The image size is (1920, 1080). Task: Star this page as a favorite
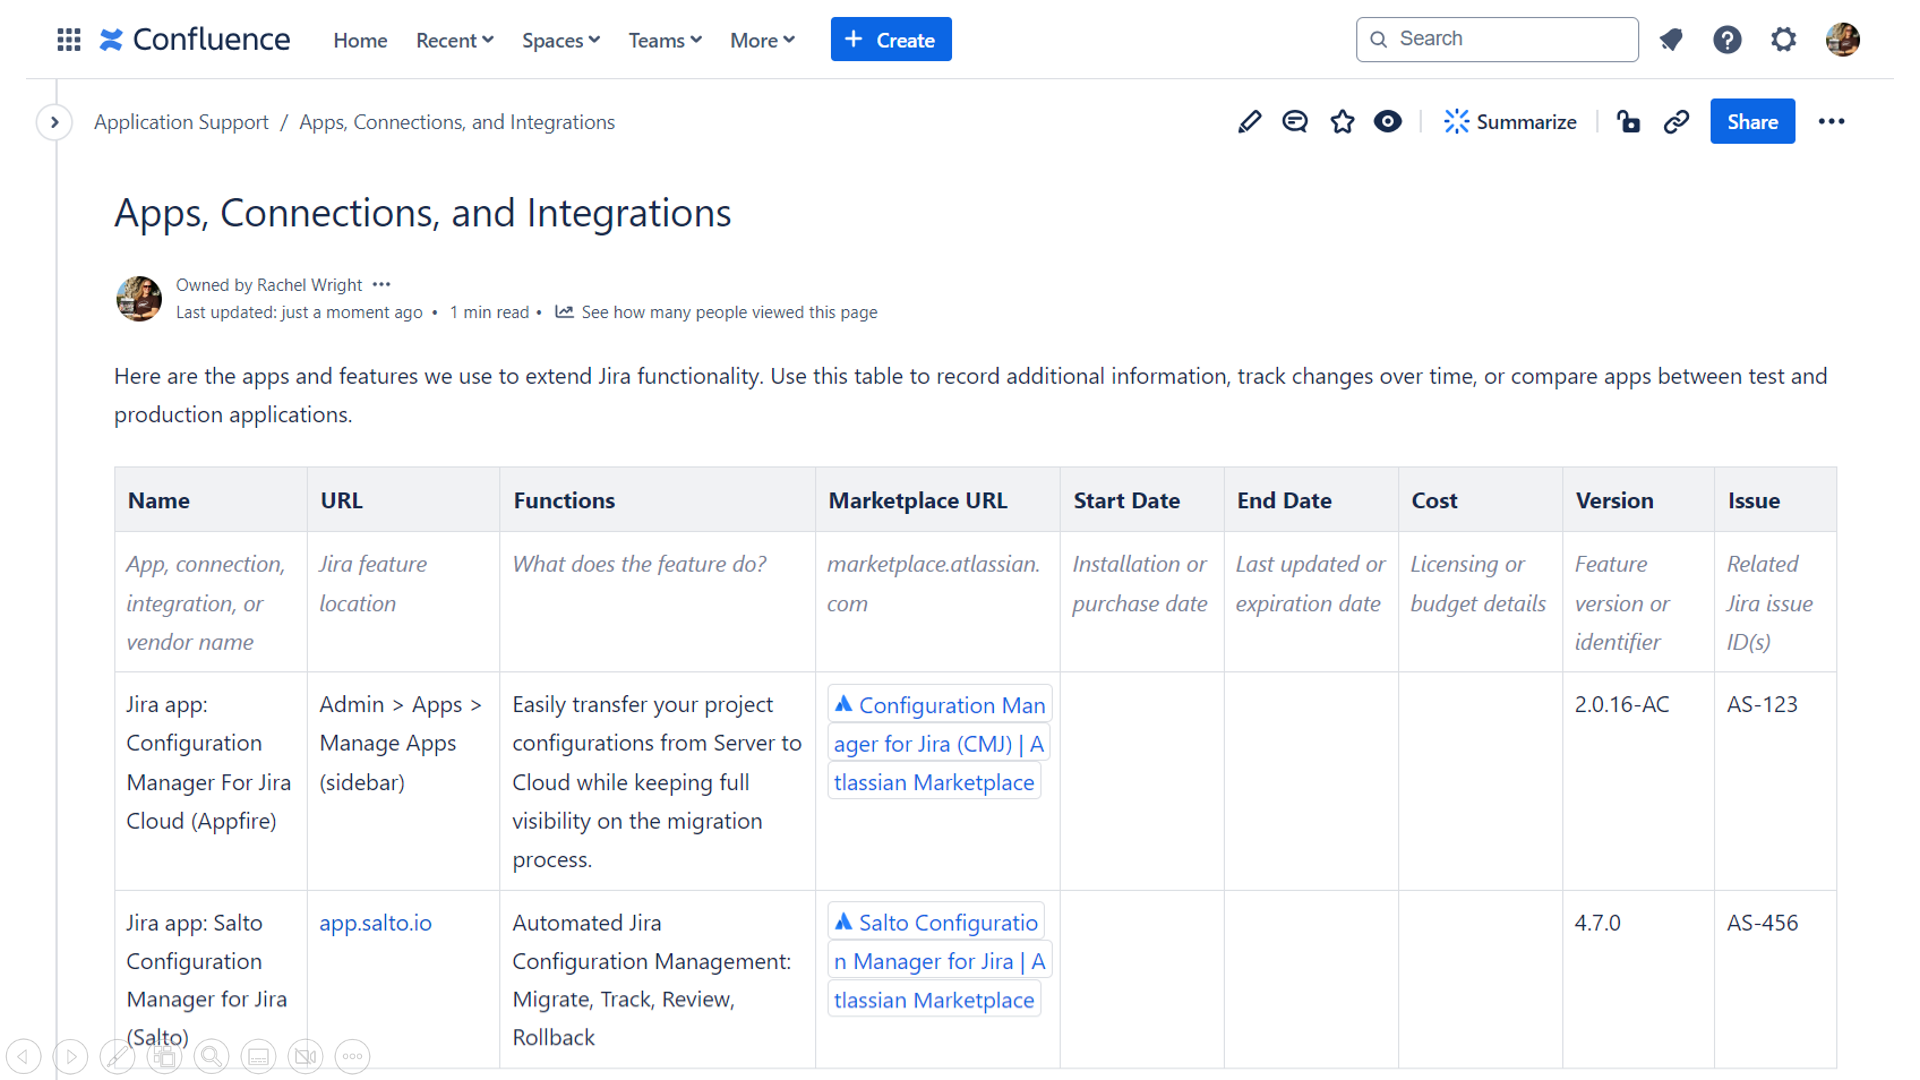point(1341,121)
